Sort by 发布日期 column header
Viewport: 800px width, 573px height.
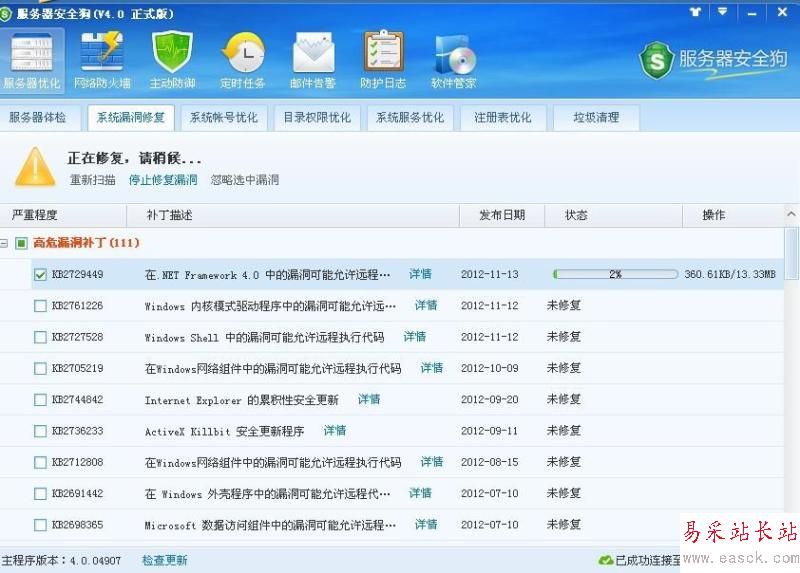(x=502, y=215)
